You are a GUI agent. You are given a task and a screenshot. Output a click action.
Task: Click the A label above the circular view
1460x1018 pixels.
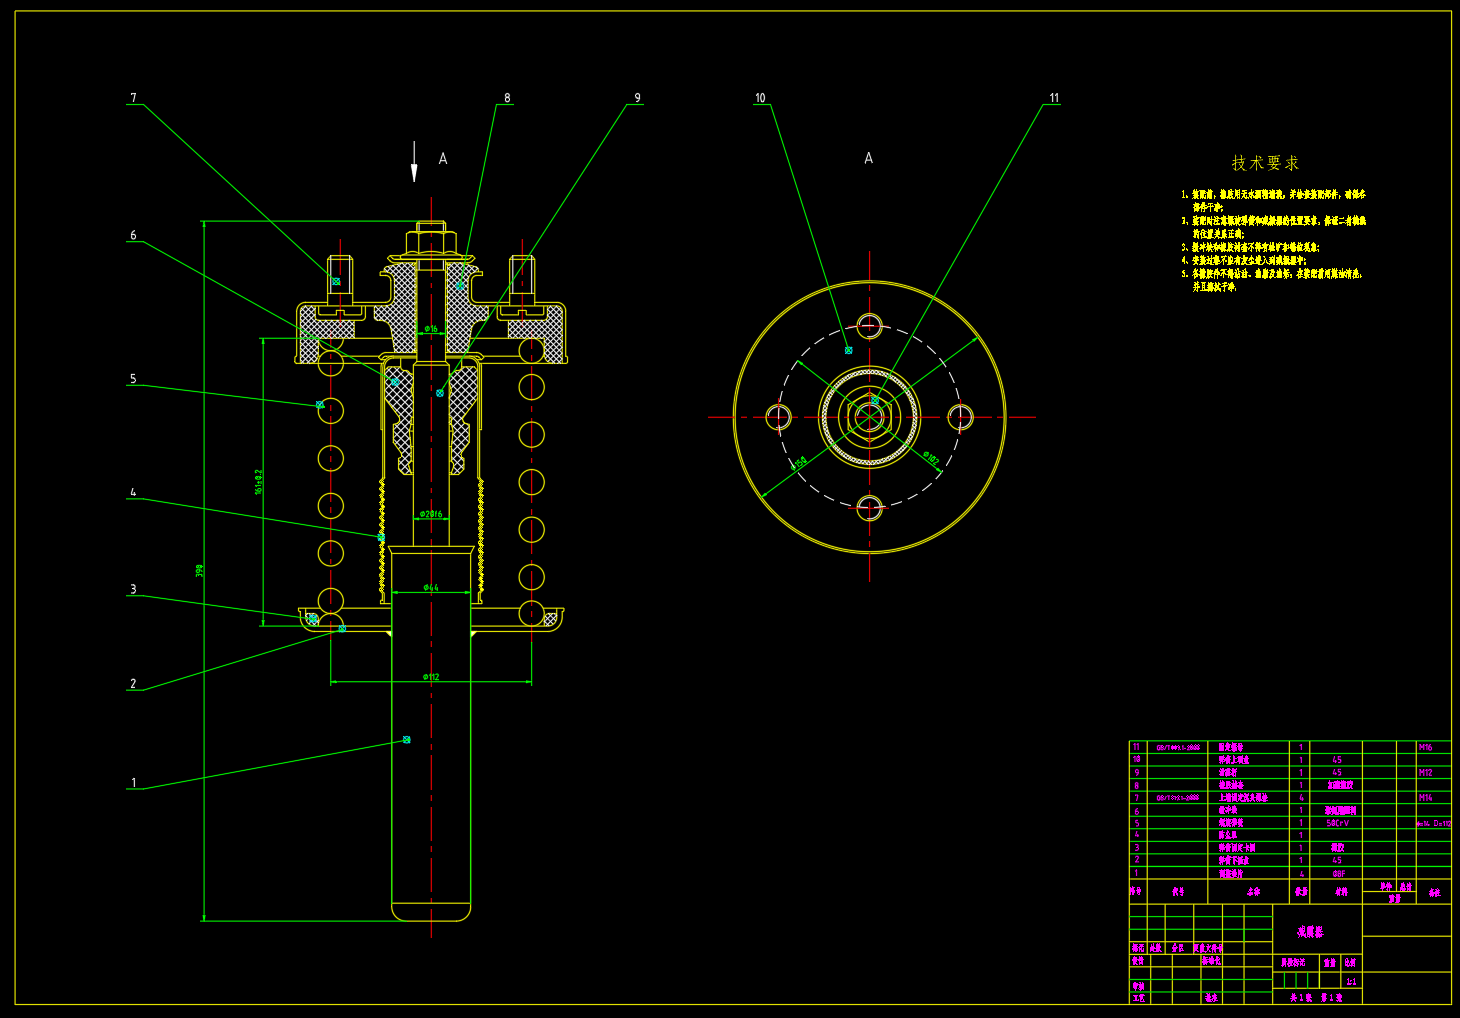(x=868, y=158)
